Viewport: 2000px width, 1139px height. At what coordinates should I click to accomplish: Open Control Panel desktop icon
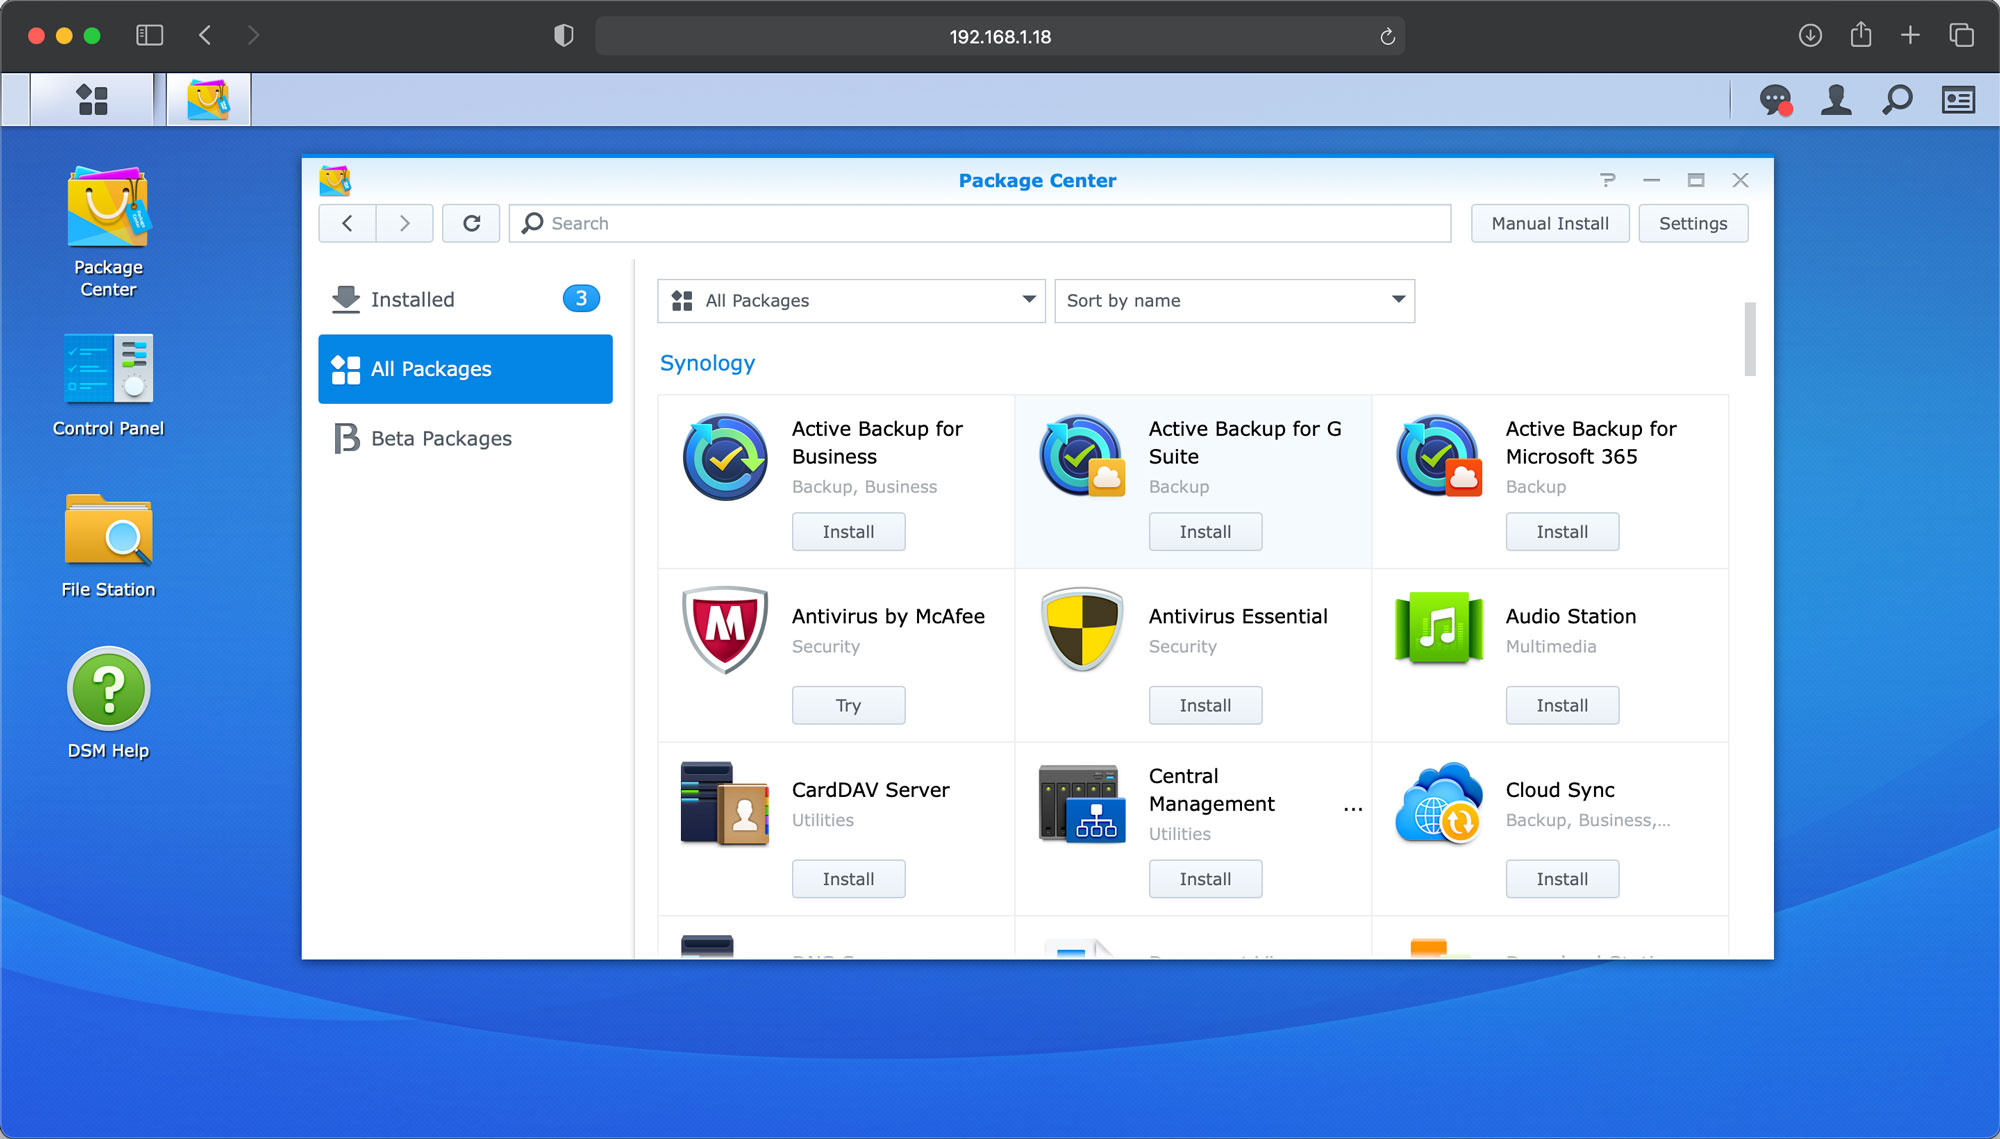[108, 370]
